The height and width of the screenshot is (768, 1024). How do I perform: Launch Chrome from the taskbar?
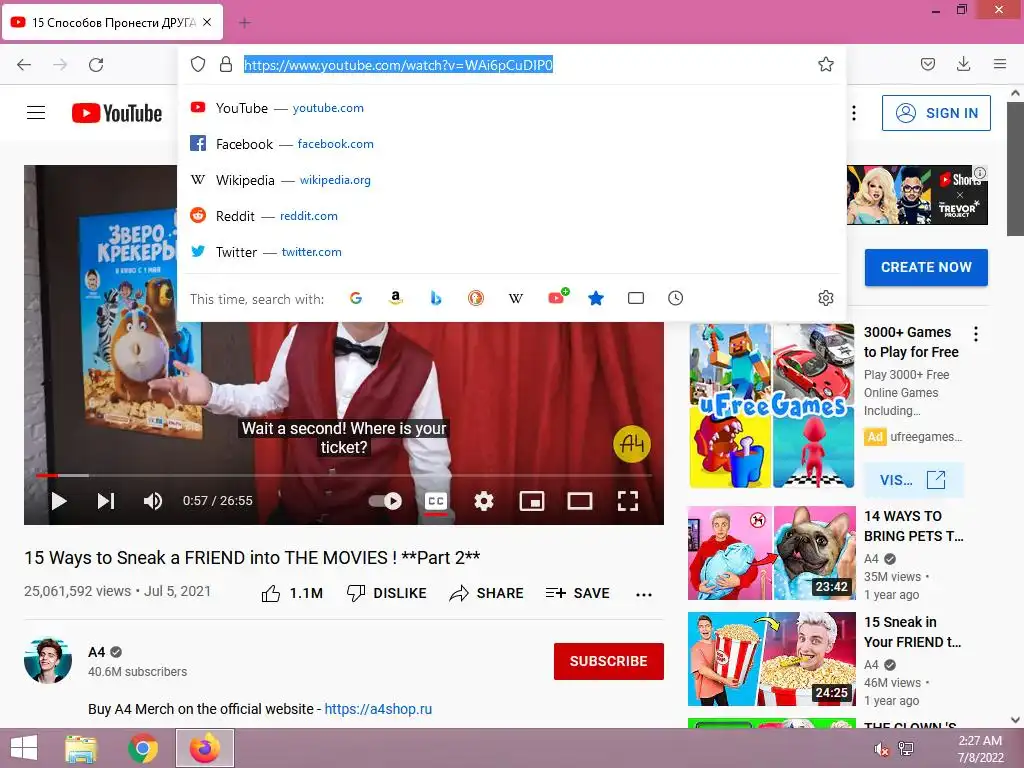point(143,748)
